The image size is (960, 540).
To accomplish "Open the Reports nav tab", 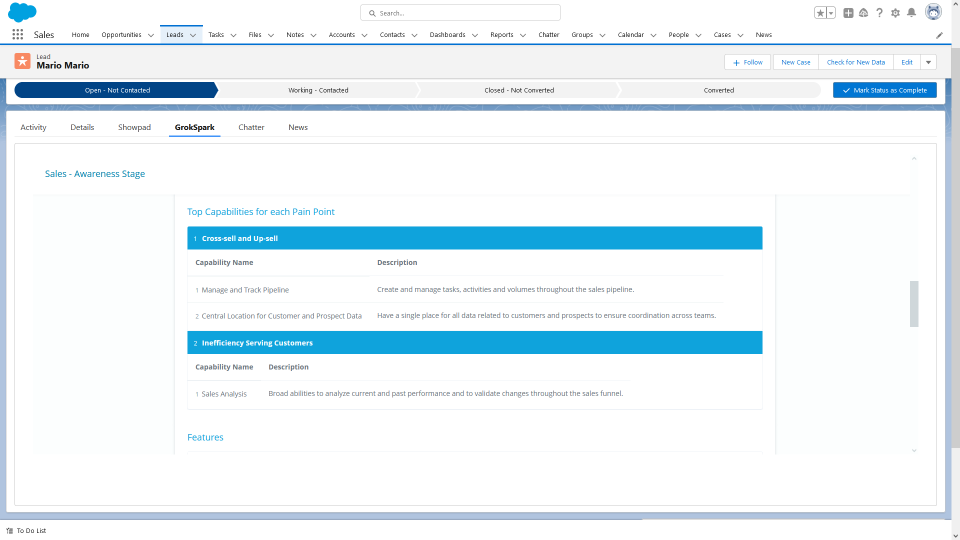I will point(501,35).
